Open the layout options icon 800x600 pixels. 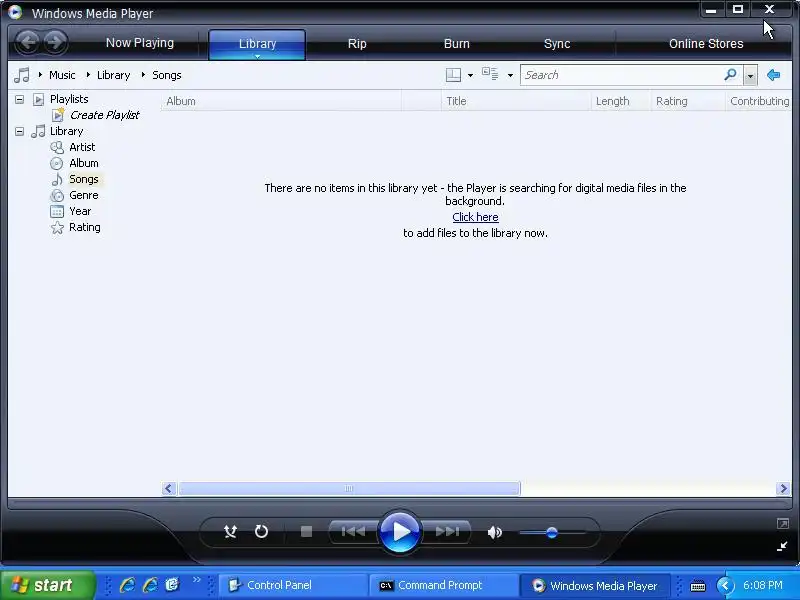[453, 75]
